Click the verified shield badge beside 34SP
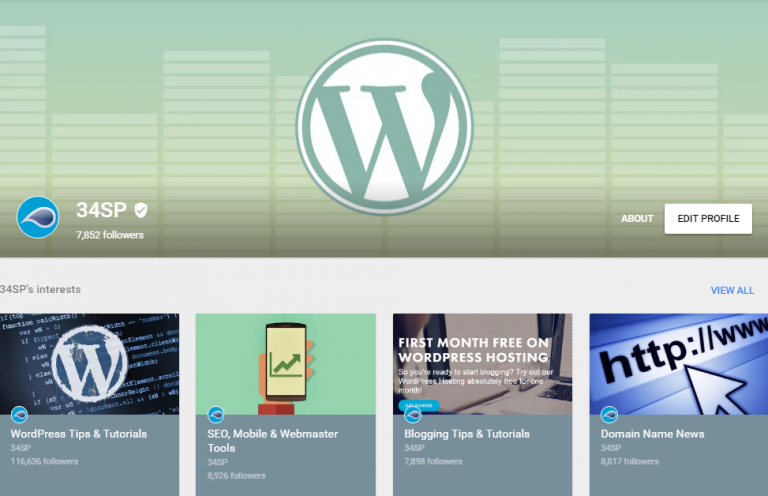The image size is (768, 496). coord(141,210)
